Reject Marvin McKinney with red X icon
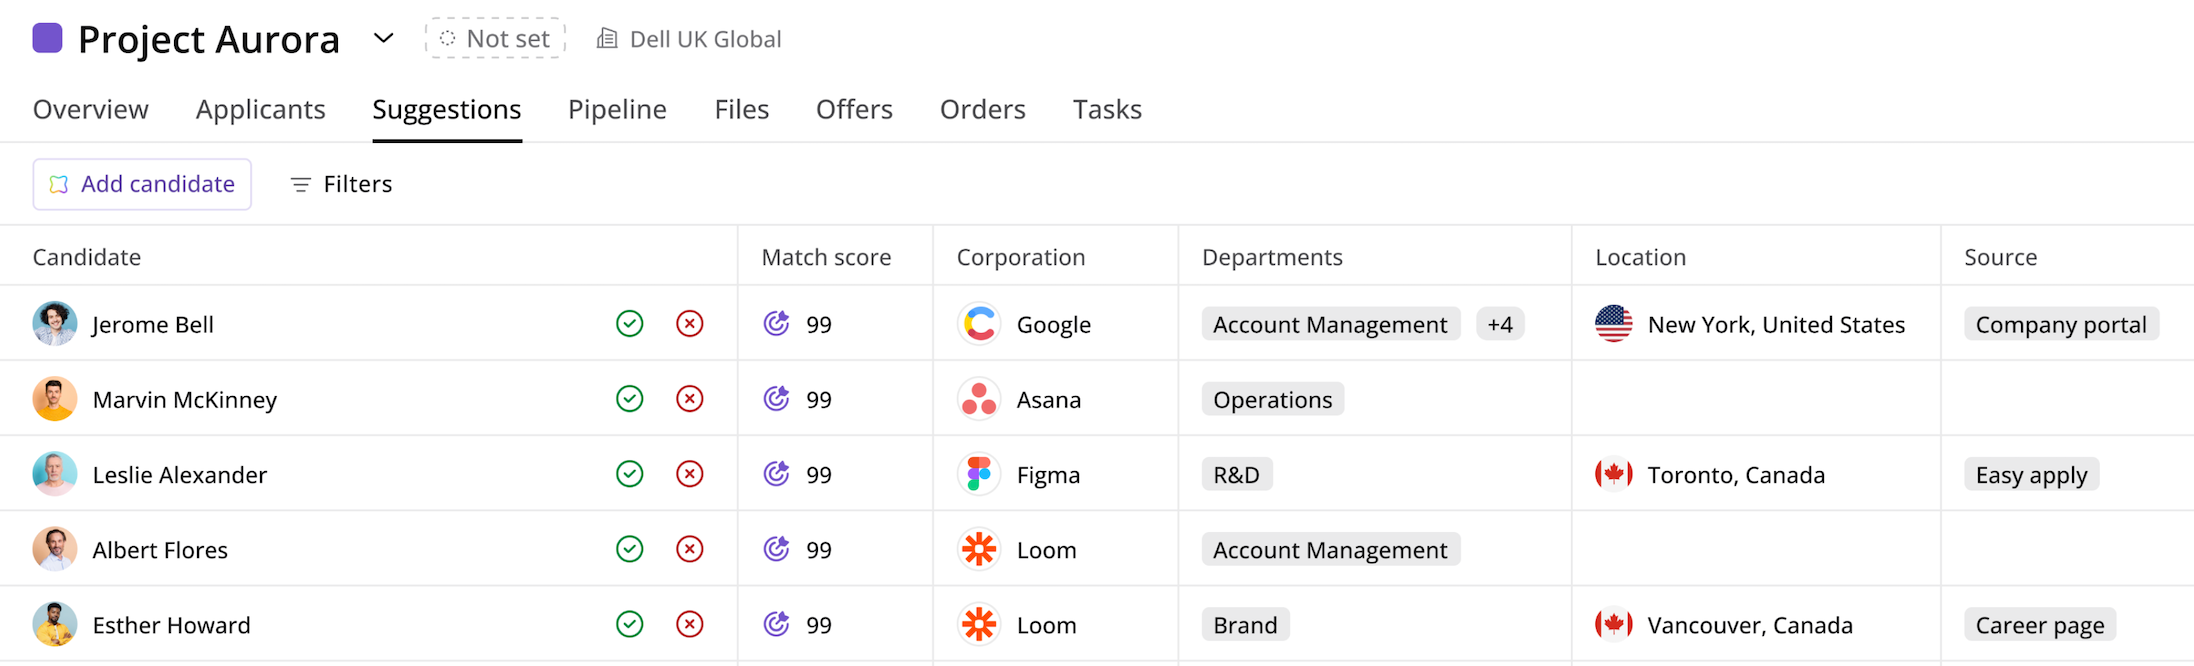The image size is (2194, 666). pyautogui.click(x=689, y=399)
